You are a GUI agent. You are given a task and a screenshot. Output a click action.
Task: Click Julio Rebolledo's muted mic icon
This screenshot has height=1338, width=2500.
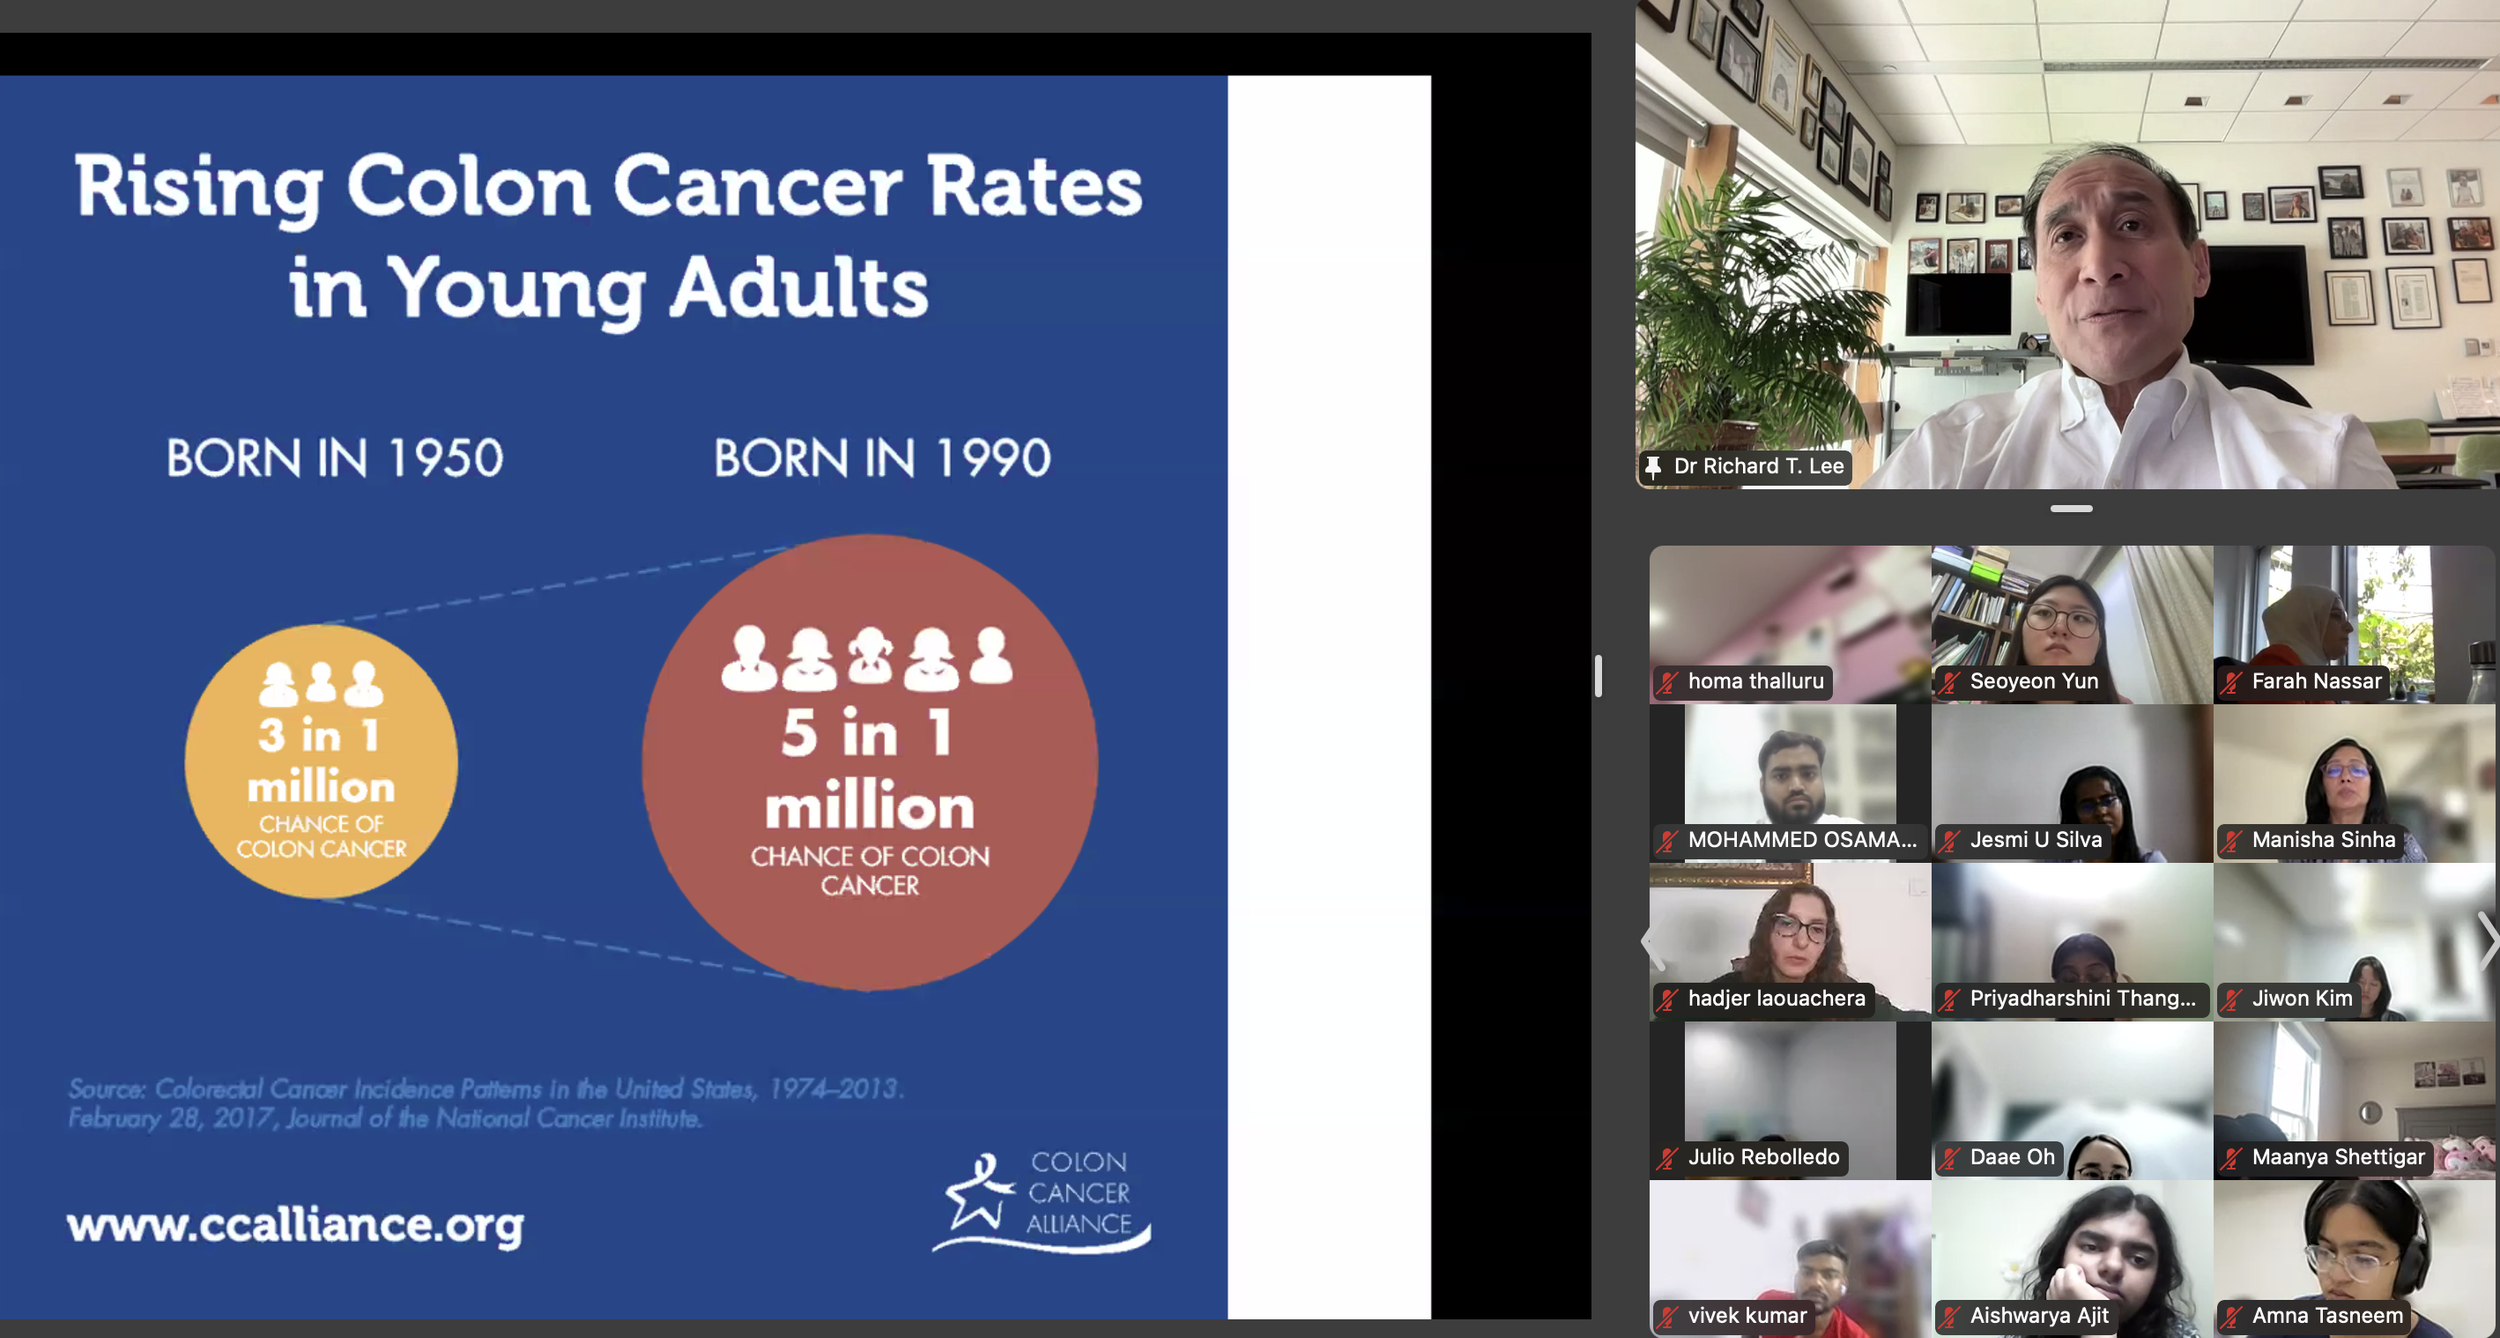point(1667,1158)
